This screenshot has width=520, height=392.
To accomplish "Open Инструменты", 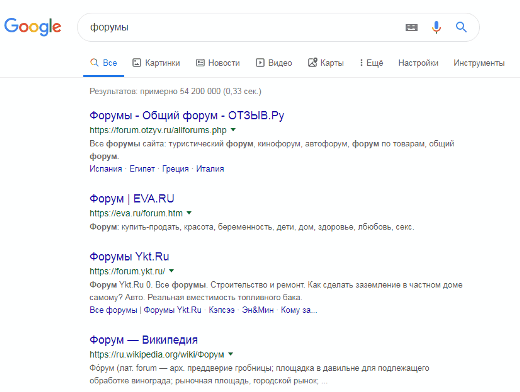I will 479,63.
